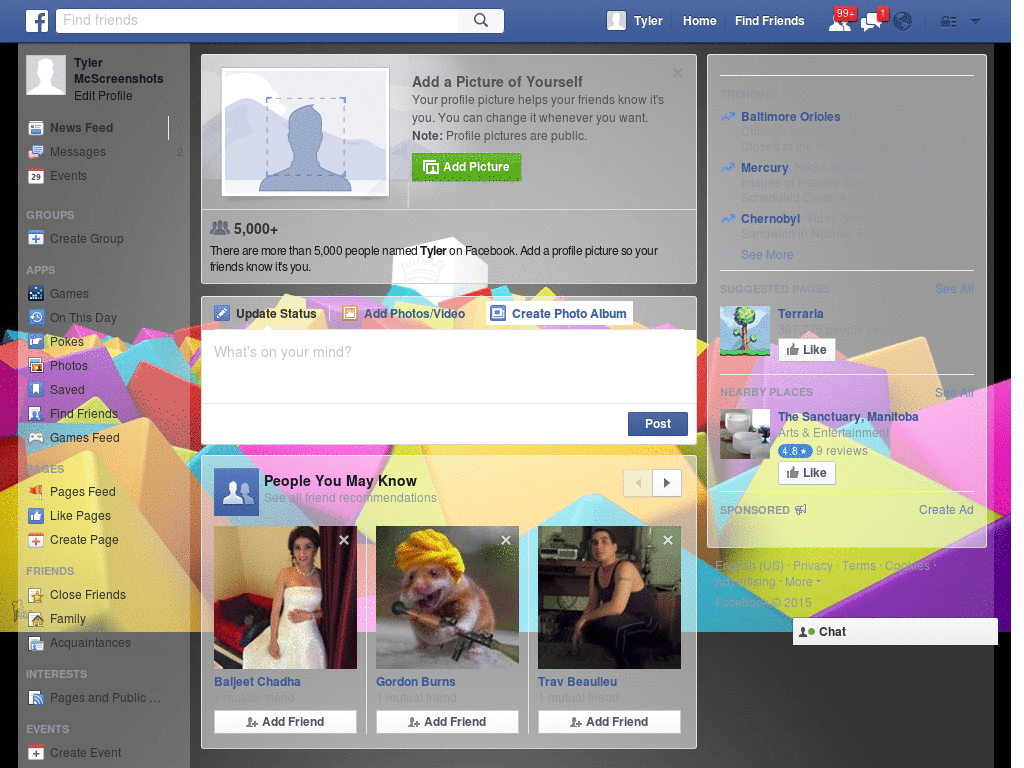Screen dimensions: 1024x768
Task: Like The Sanctuary, Manitoba page
Action: point(807,473)
